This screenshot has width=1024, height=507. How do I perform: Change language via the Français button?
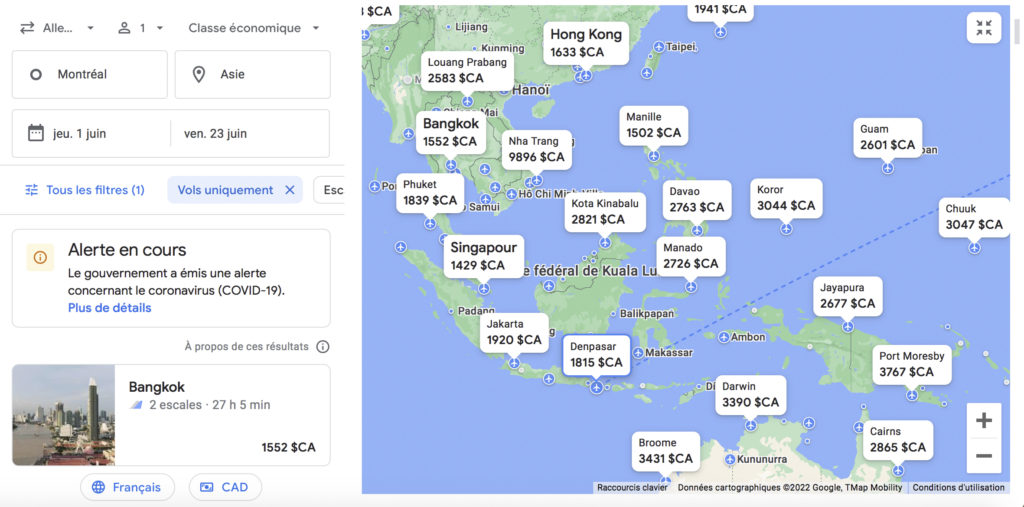pyautogui.click(x=127, y=487)
